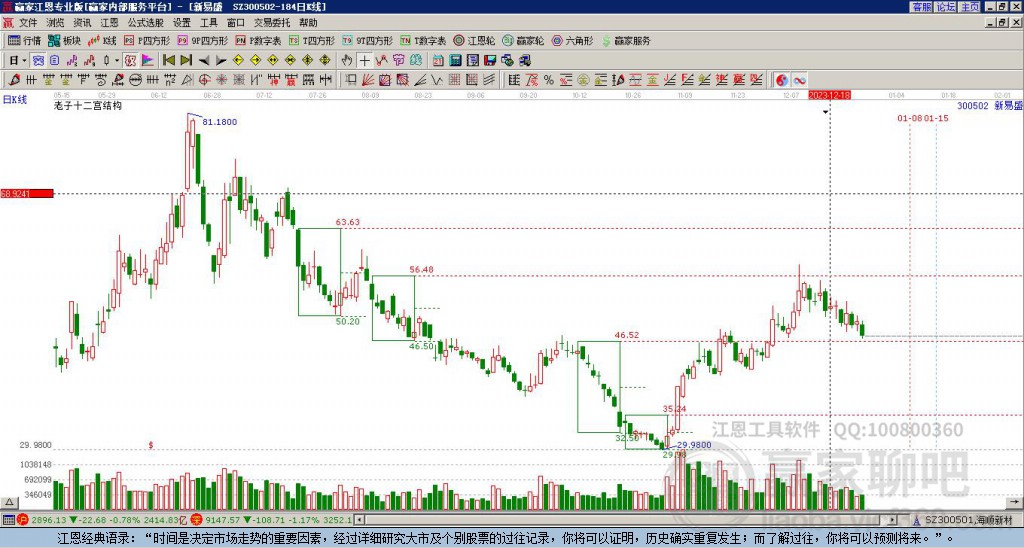Open the P数字表 tool

[x=258, y=40]
